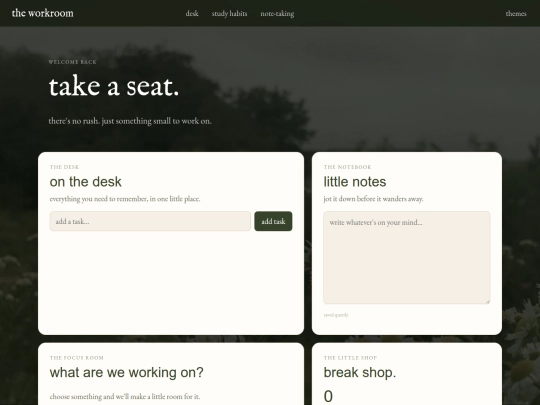540x405 pixels.
Task: Click 'there's no rush' subtitle text
Action: 130,121
